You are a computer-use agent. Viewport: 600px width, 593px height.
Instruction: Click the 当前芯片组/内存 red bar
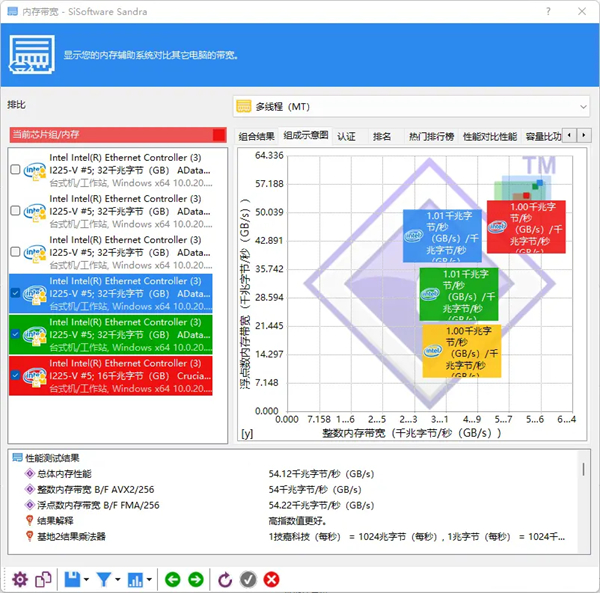[x=118, y=135]
